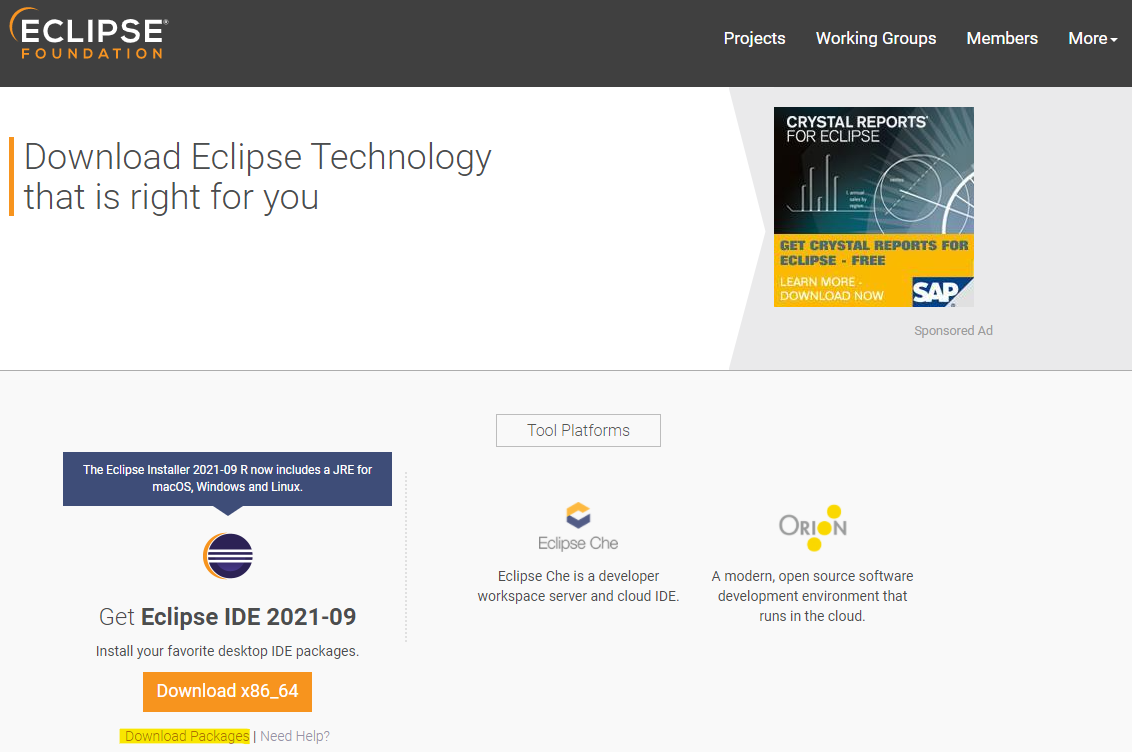Screen dimensions: 1132x752
Task: Click the Eclipse Installer 2021-09 R notice
Action: [x=227, y=478]
